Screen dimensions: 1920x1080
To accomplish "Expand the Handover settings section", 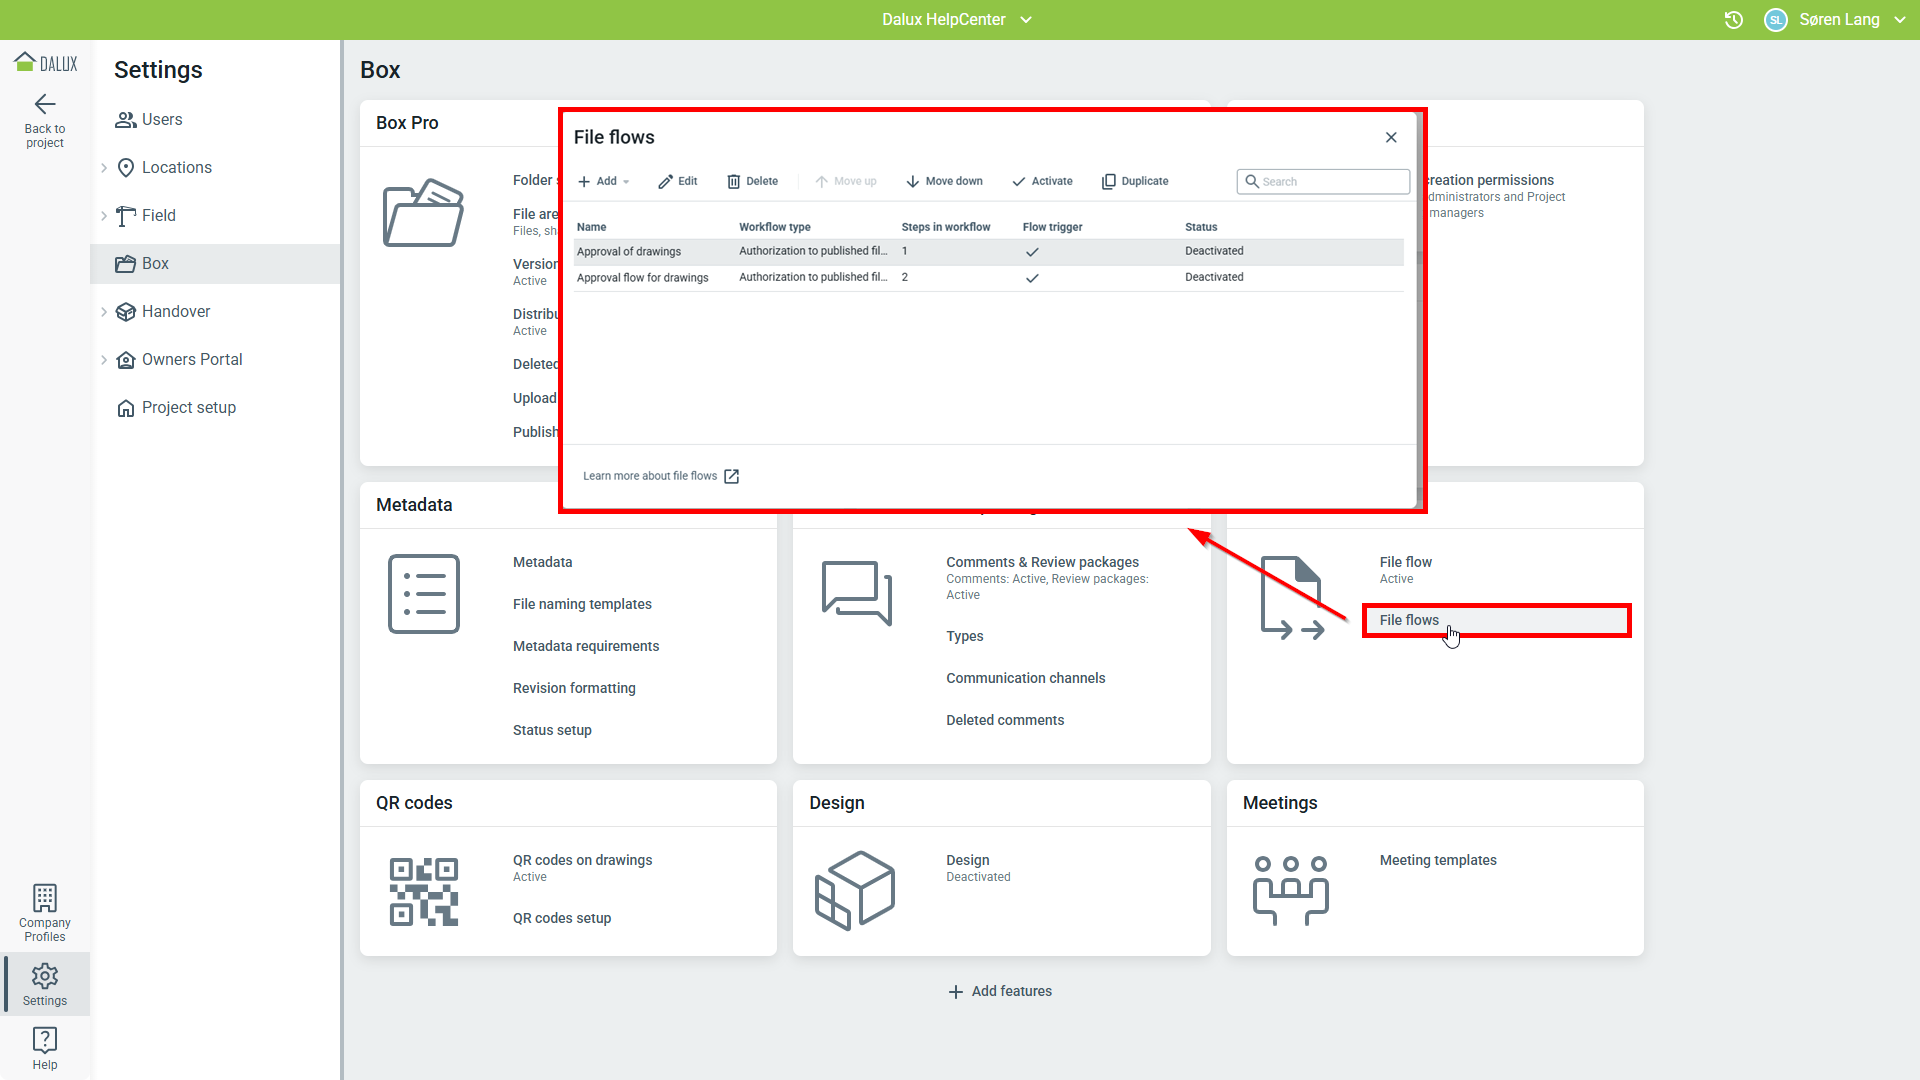I will 104,312.
